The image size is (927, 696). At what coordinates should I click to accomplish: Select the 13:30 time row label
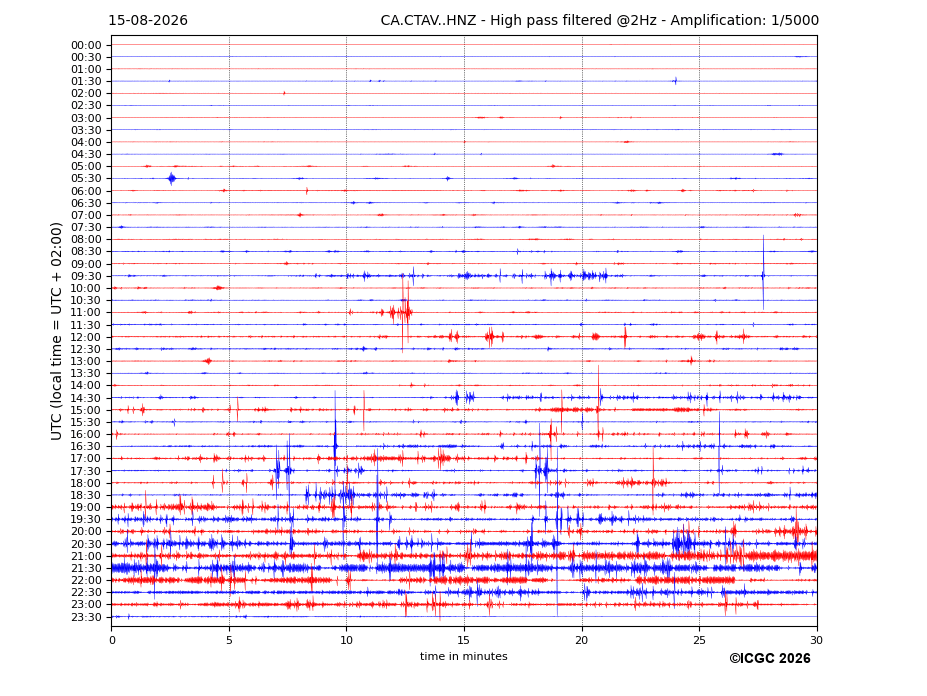click(x=86, y=374)
